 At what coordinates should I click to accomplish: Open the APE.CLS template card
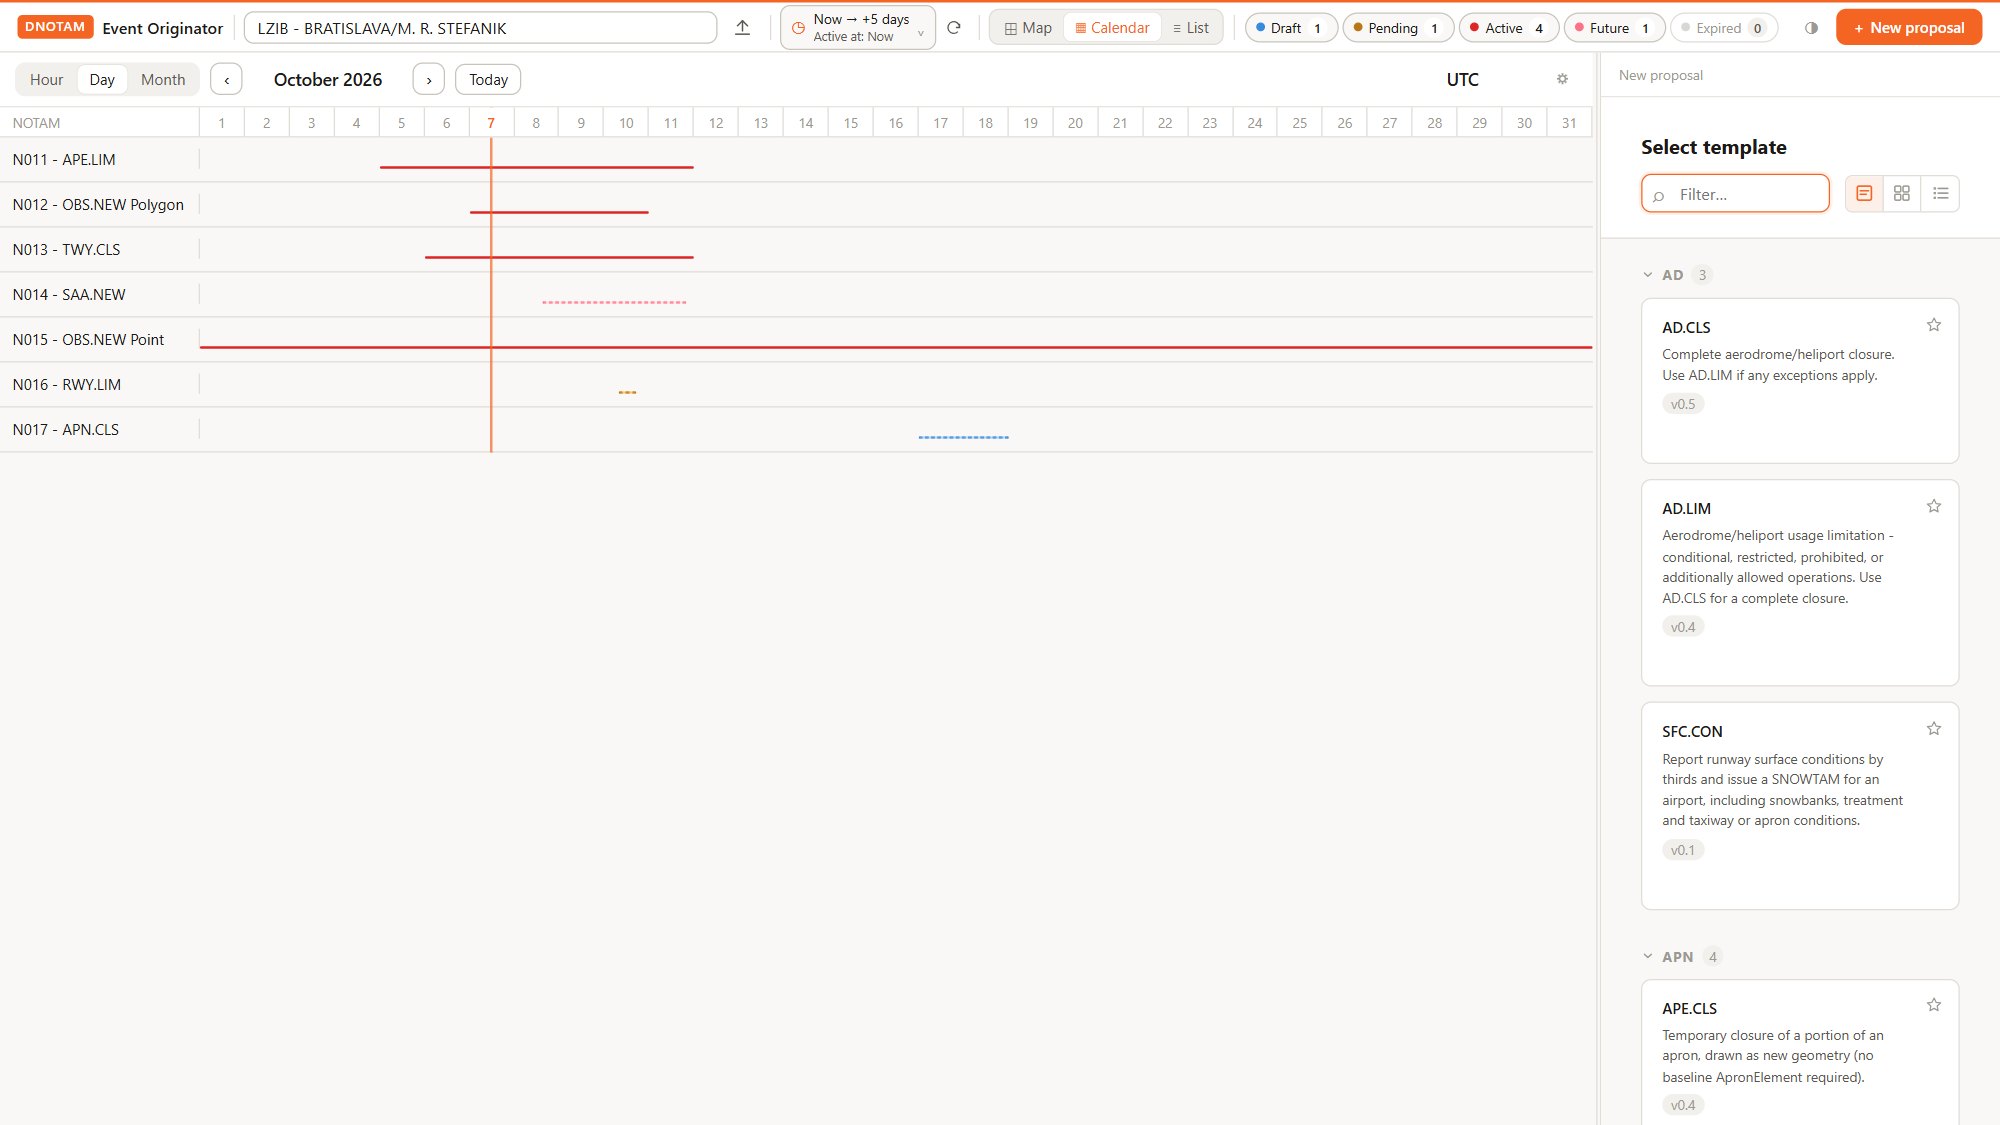[x=1799, y=1052]
